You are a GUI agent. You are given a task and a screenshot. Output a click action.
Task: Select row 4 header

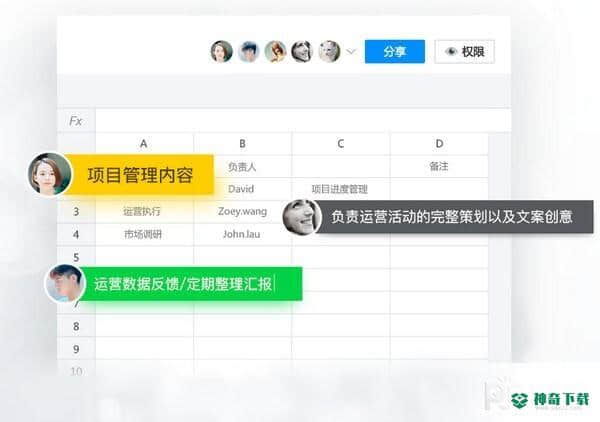76,235
